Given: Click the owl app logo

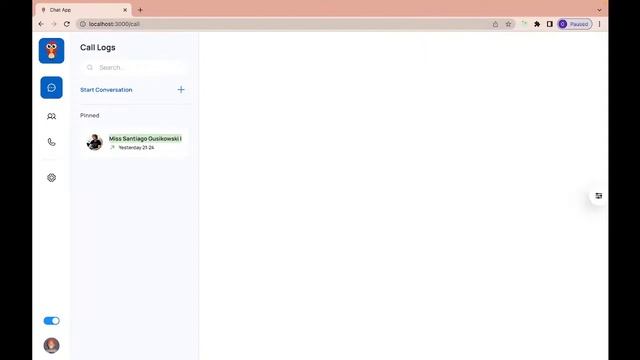Looking at the screenshot, I should 51,51.
